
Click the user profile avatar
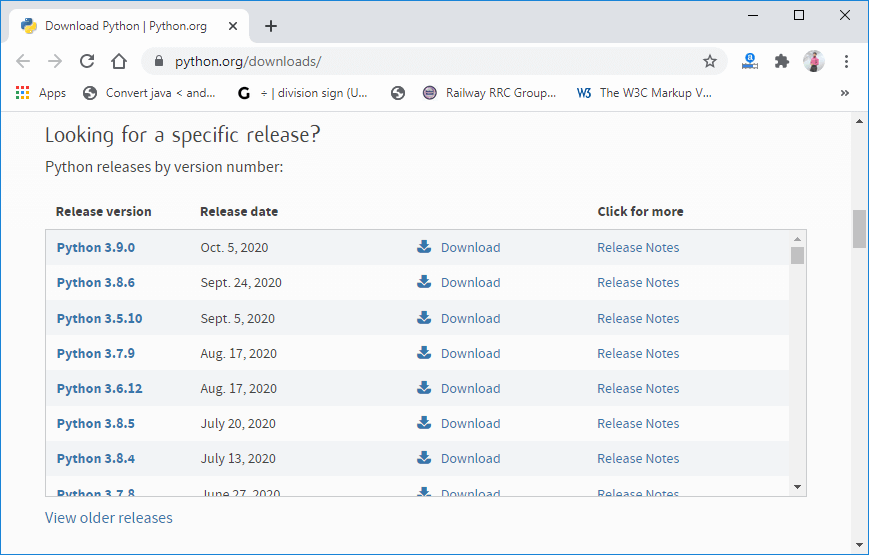pos(814,61)
